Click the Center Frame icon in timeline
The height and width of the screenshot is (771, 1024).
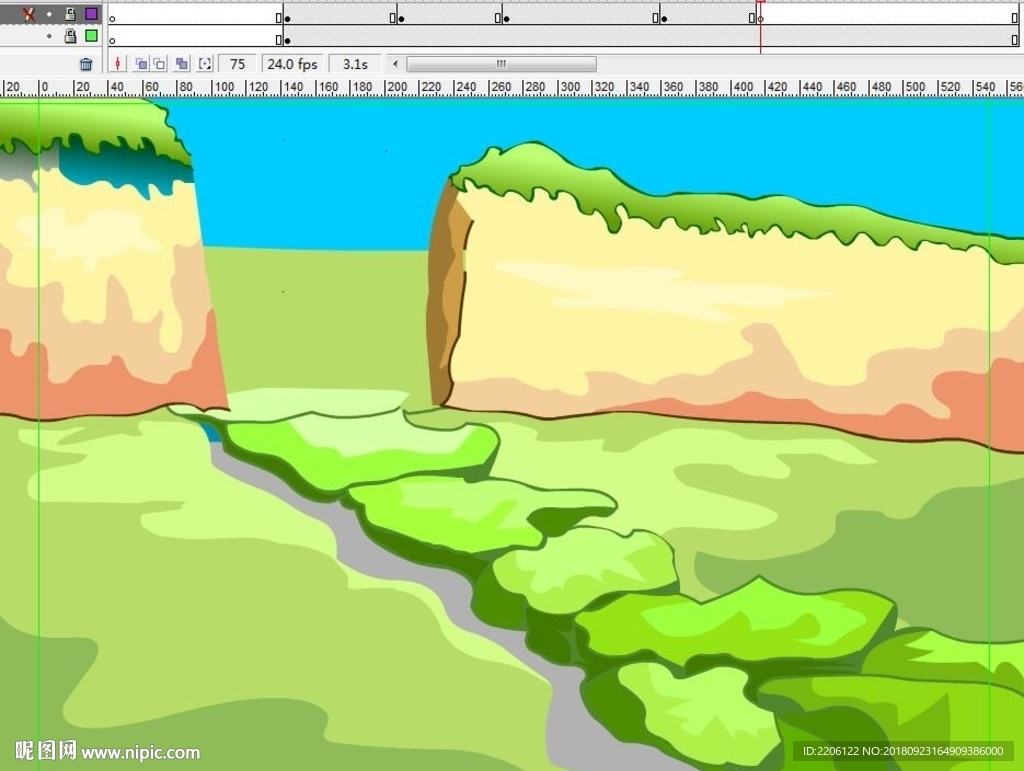coord(118,64)
